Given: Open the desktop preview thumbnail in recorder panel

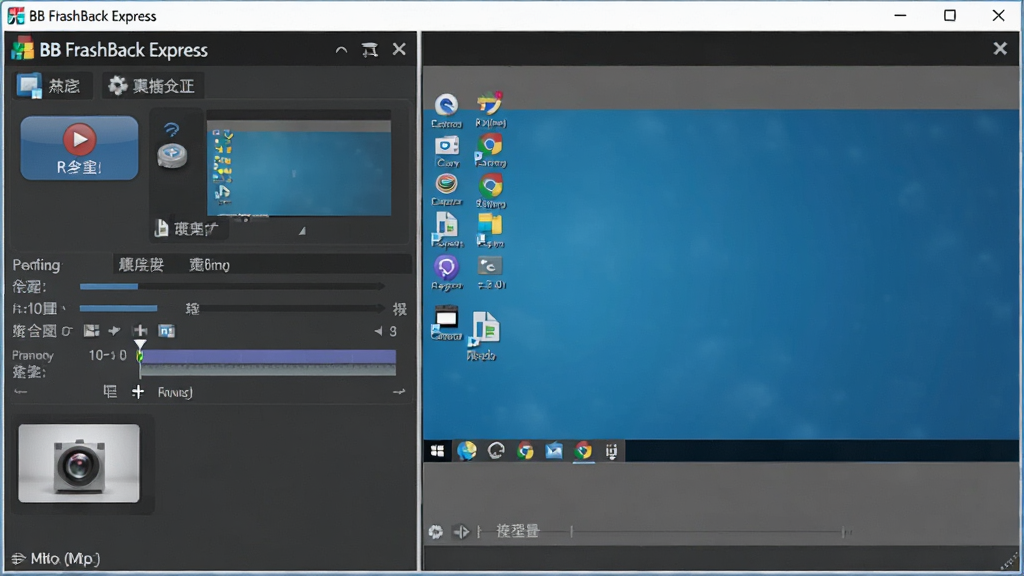Looking at the screenshot, I should click(x=299, y=163).
